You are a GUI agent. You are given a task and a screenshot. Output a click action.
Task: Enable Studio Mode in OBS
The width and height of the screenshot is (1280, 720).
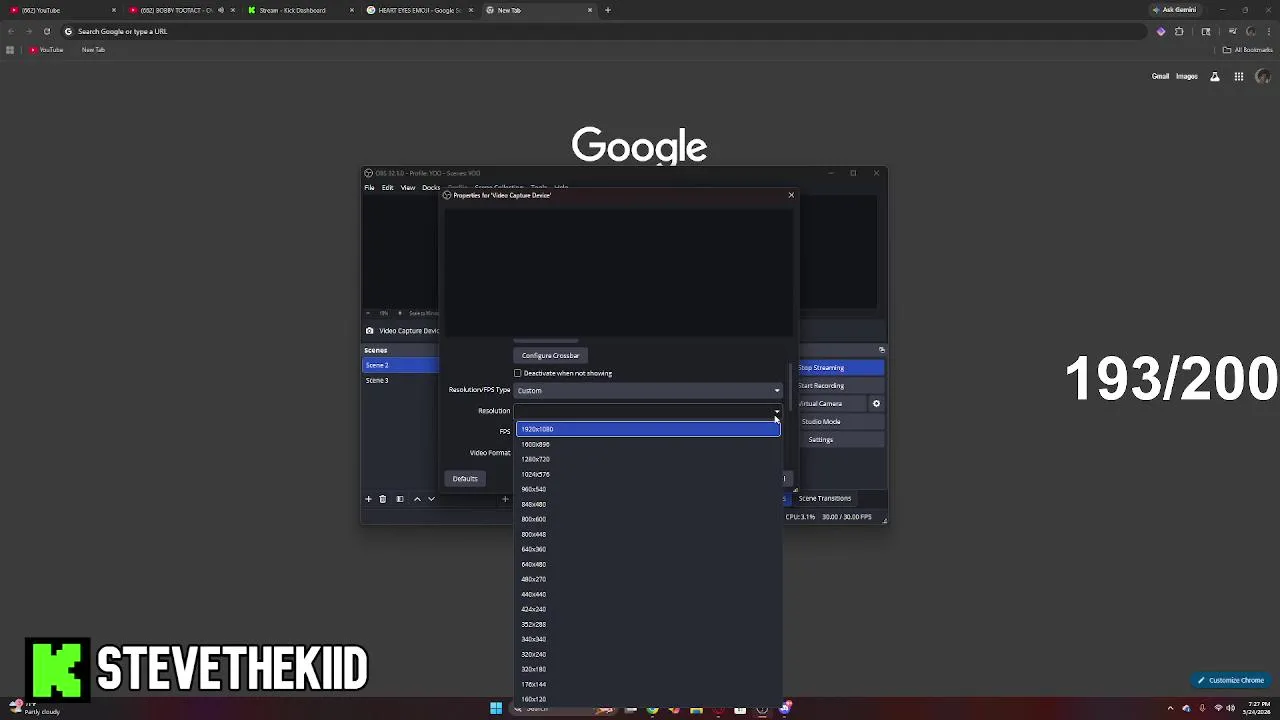click(x=839, y=421)
